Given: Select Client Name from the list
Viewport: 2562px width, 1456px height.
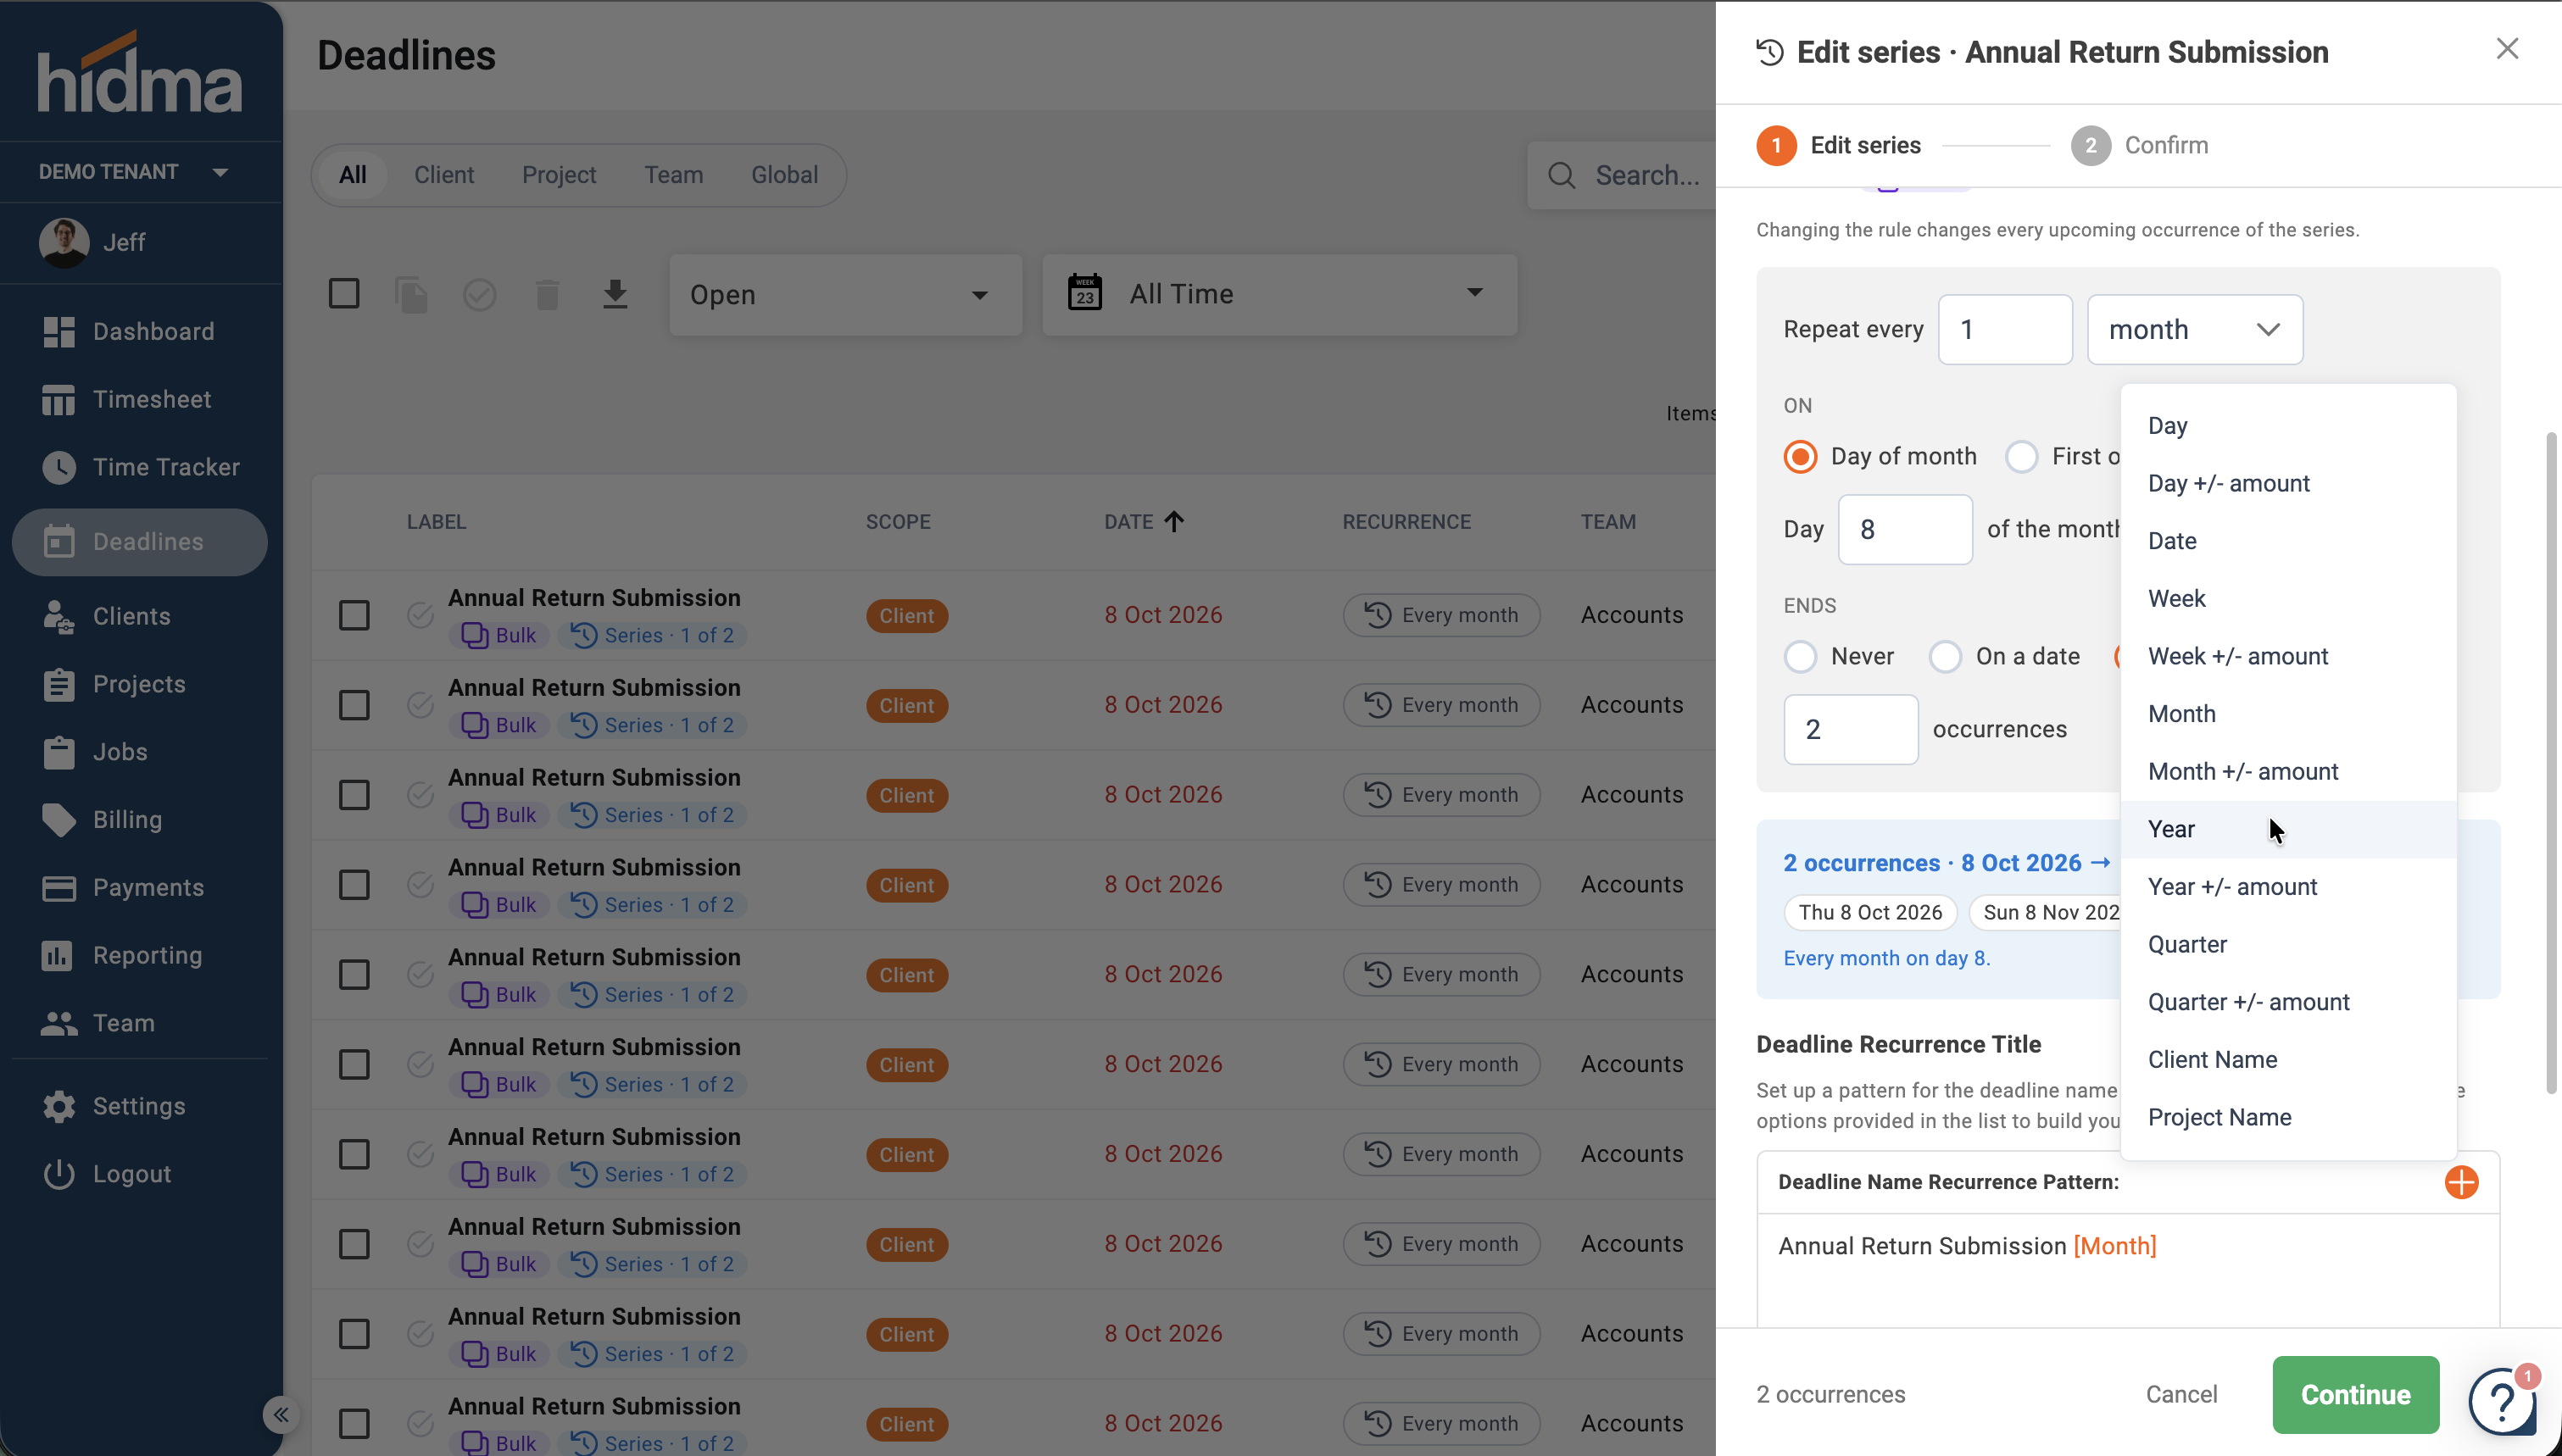Looking at the screenshot, I should tap(2288, 1059).
